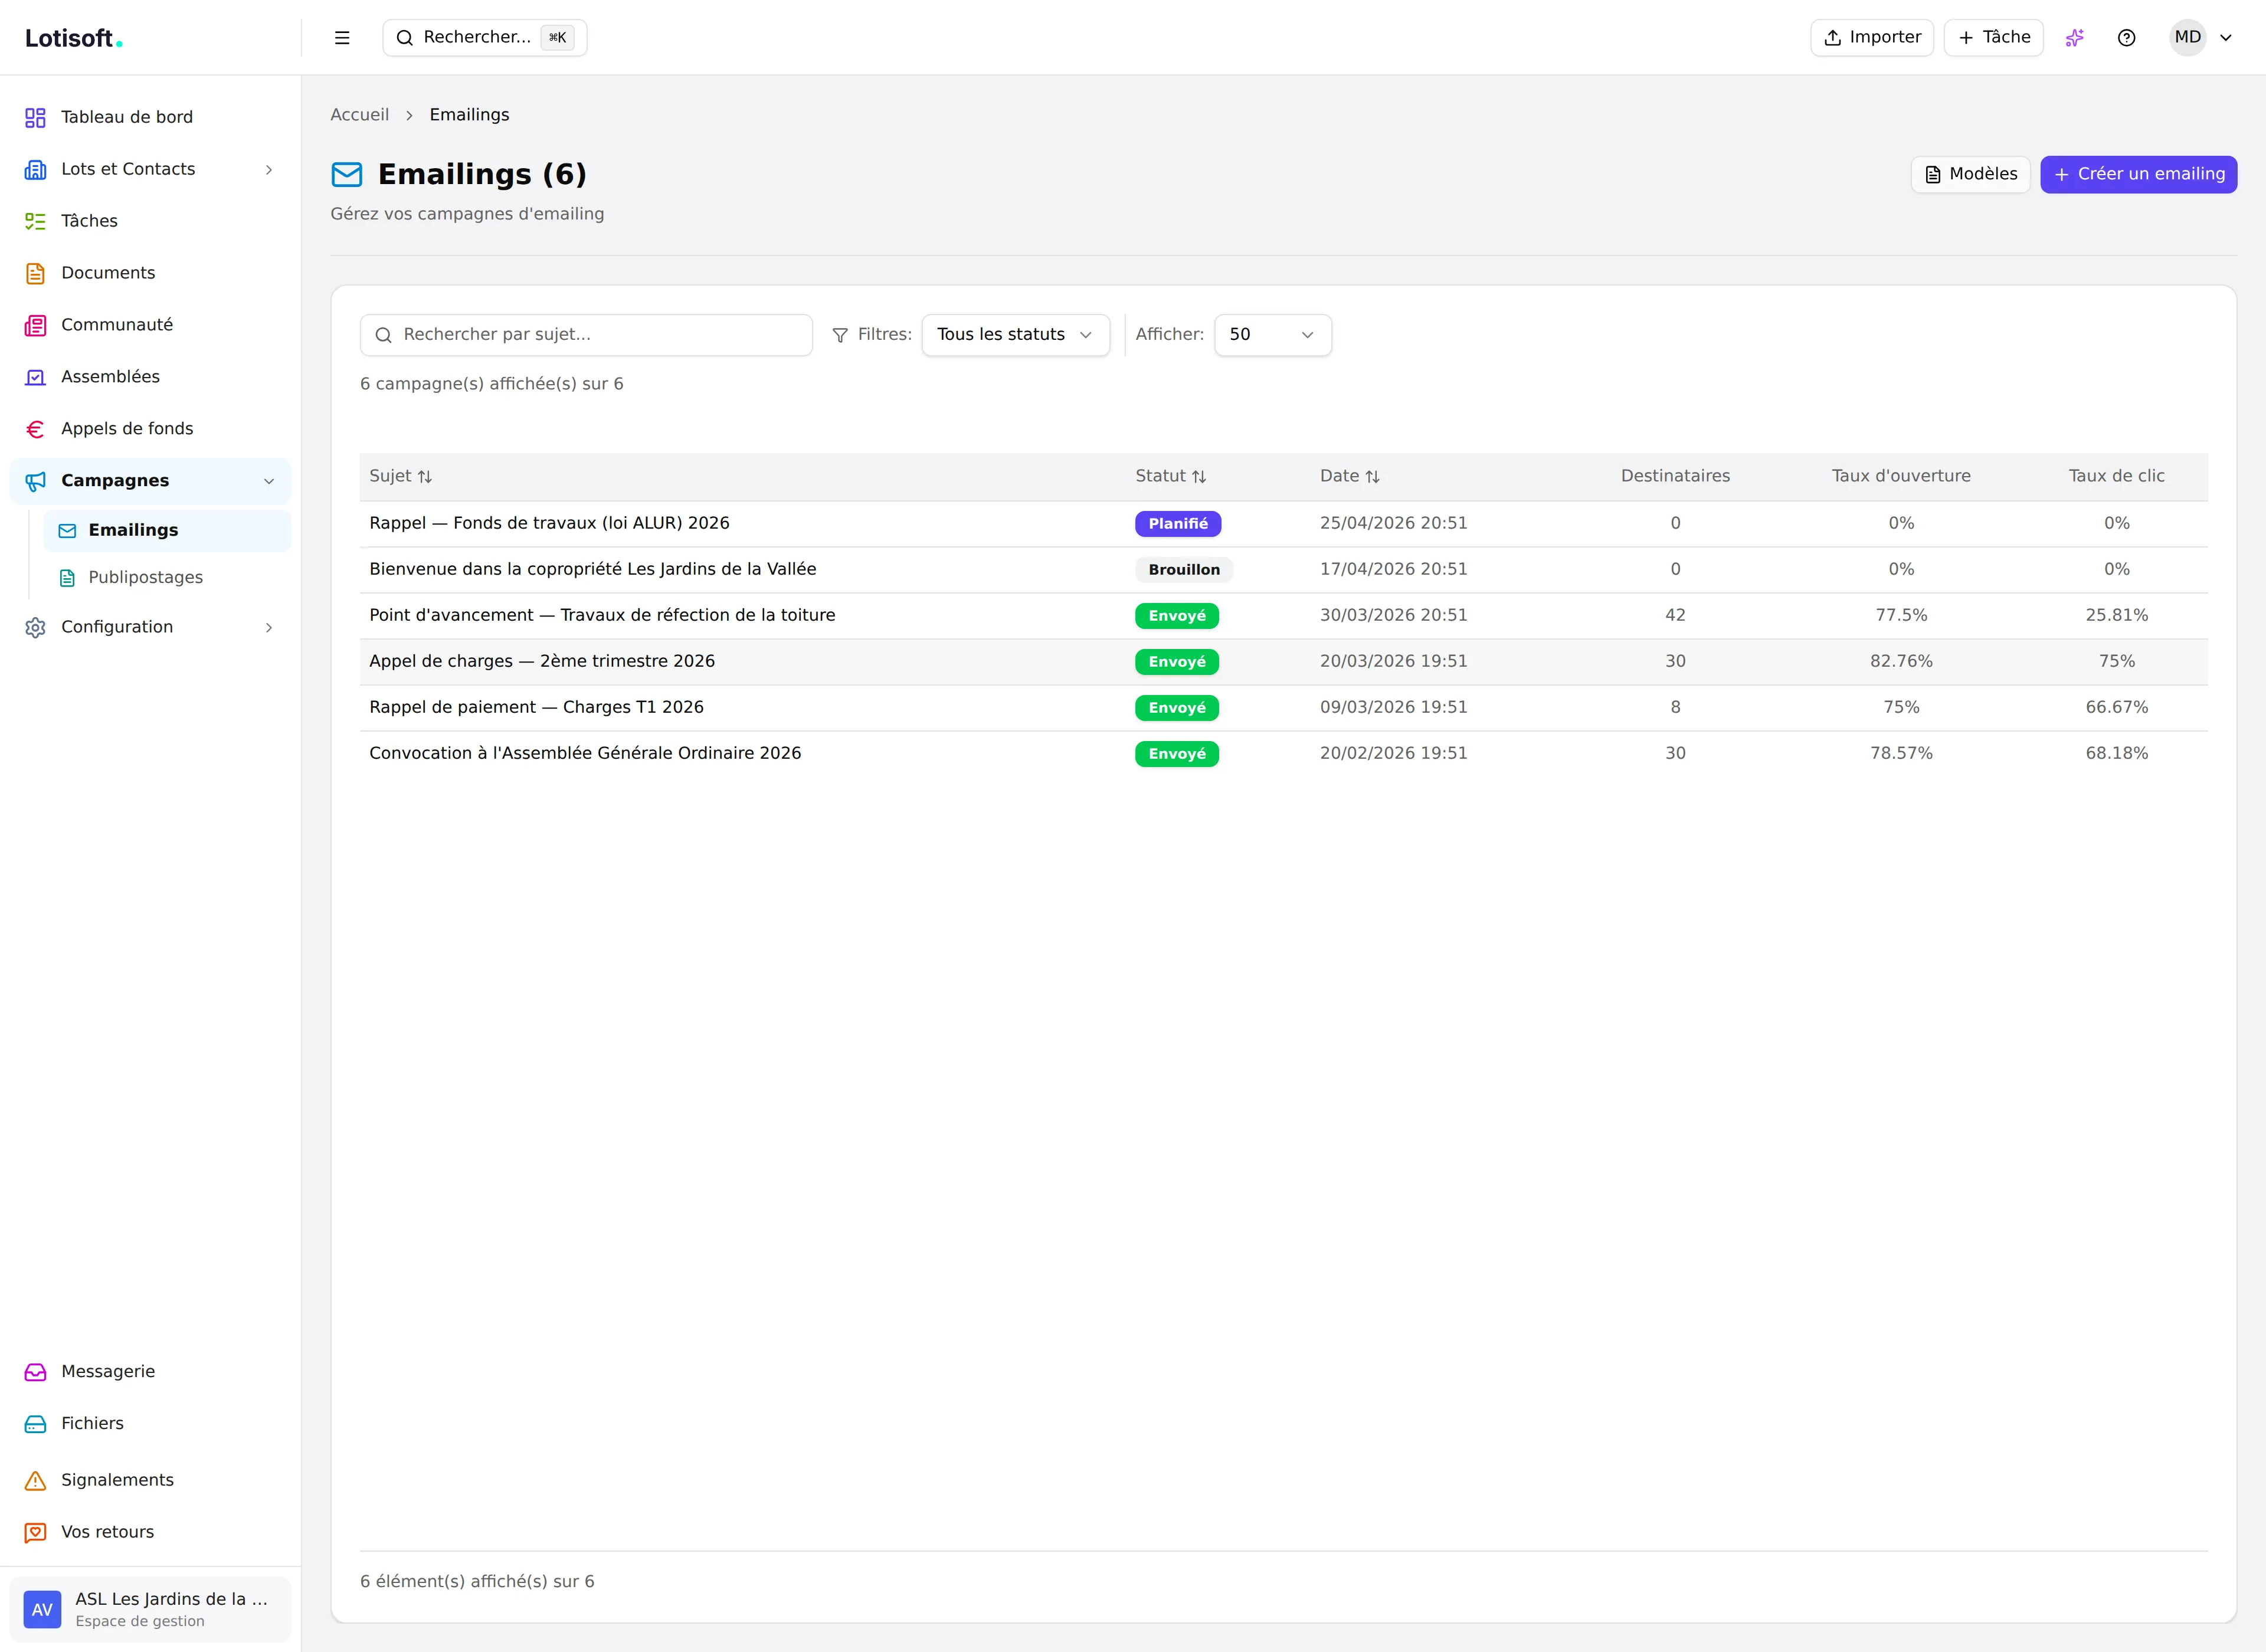This screenshot has height=1652, width=2266.
Task: Click the Créer un emailing button
Action: click(x=2138, y=175)
